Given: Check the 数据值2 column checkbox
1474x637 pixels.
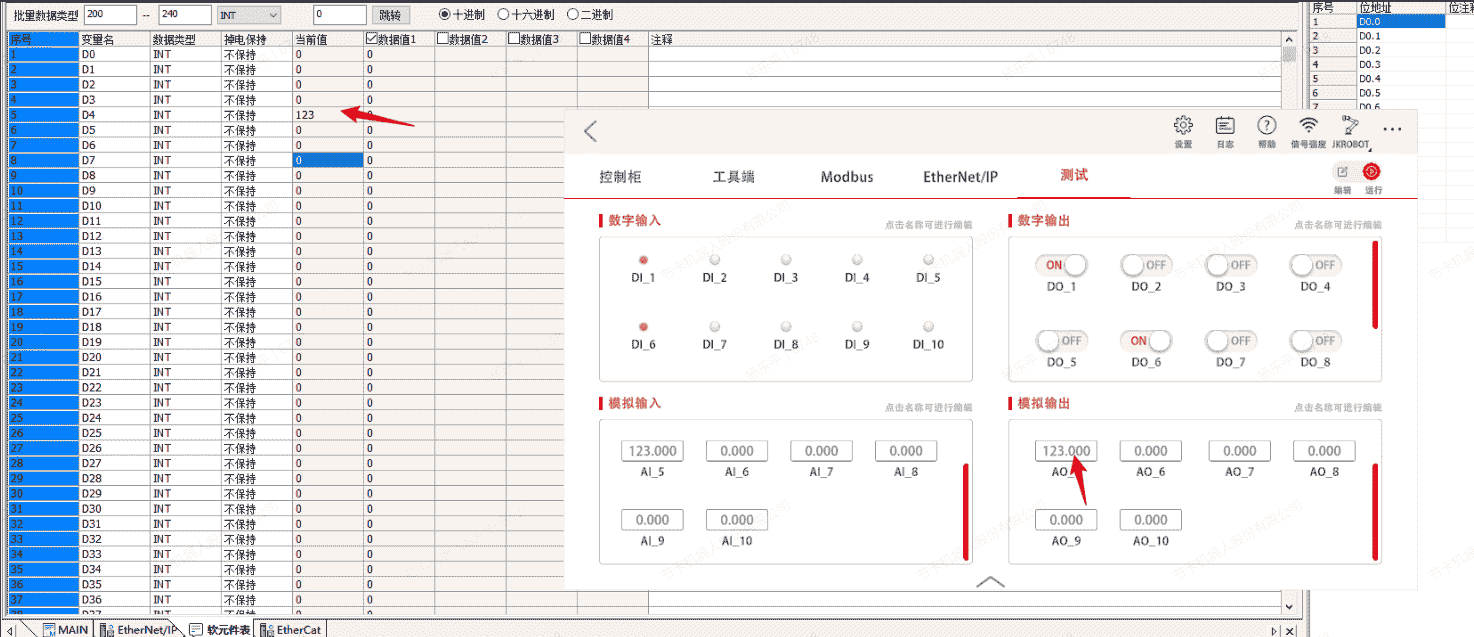Looking at the screenshot, I should point(443,39).
